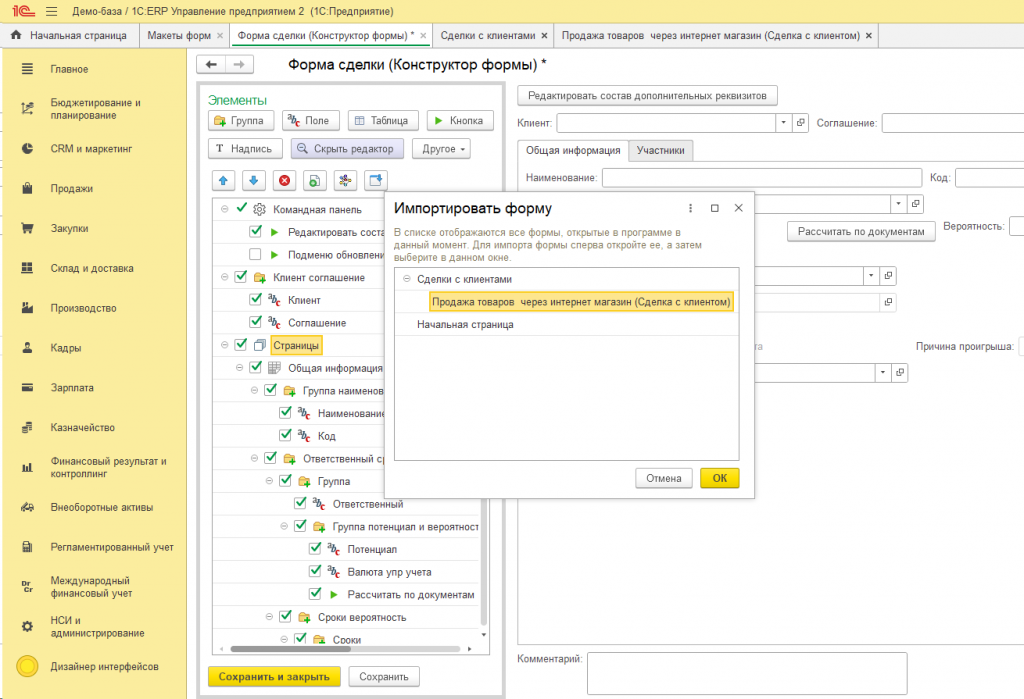Screen dimensions: 1024x699
Task: Enable Подменю обновления checkbox
Action: [255, 254]
